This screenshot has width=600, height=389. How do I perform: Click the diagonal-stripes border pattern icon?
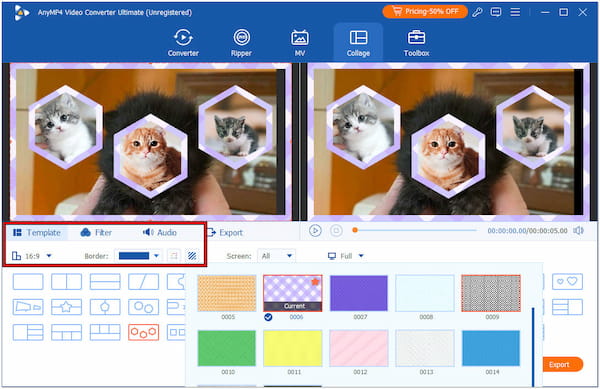pyautogui.click(x=192, y=256)
